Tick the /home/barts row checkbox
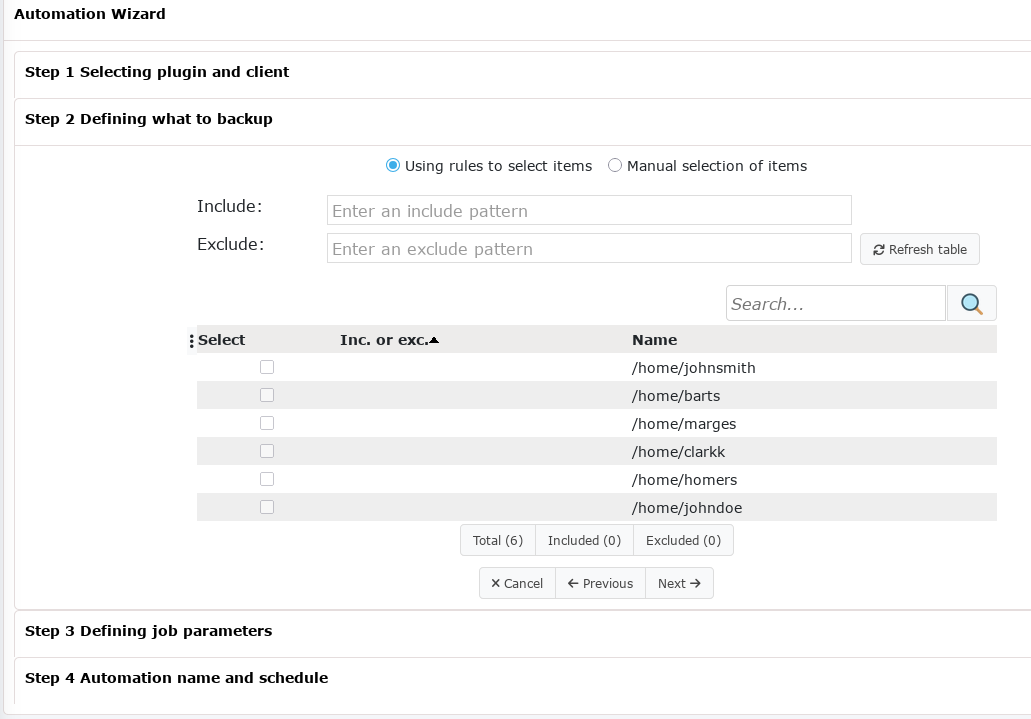 tap(267, 395)
